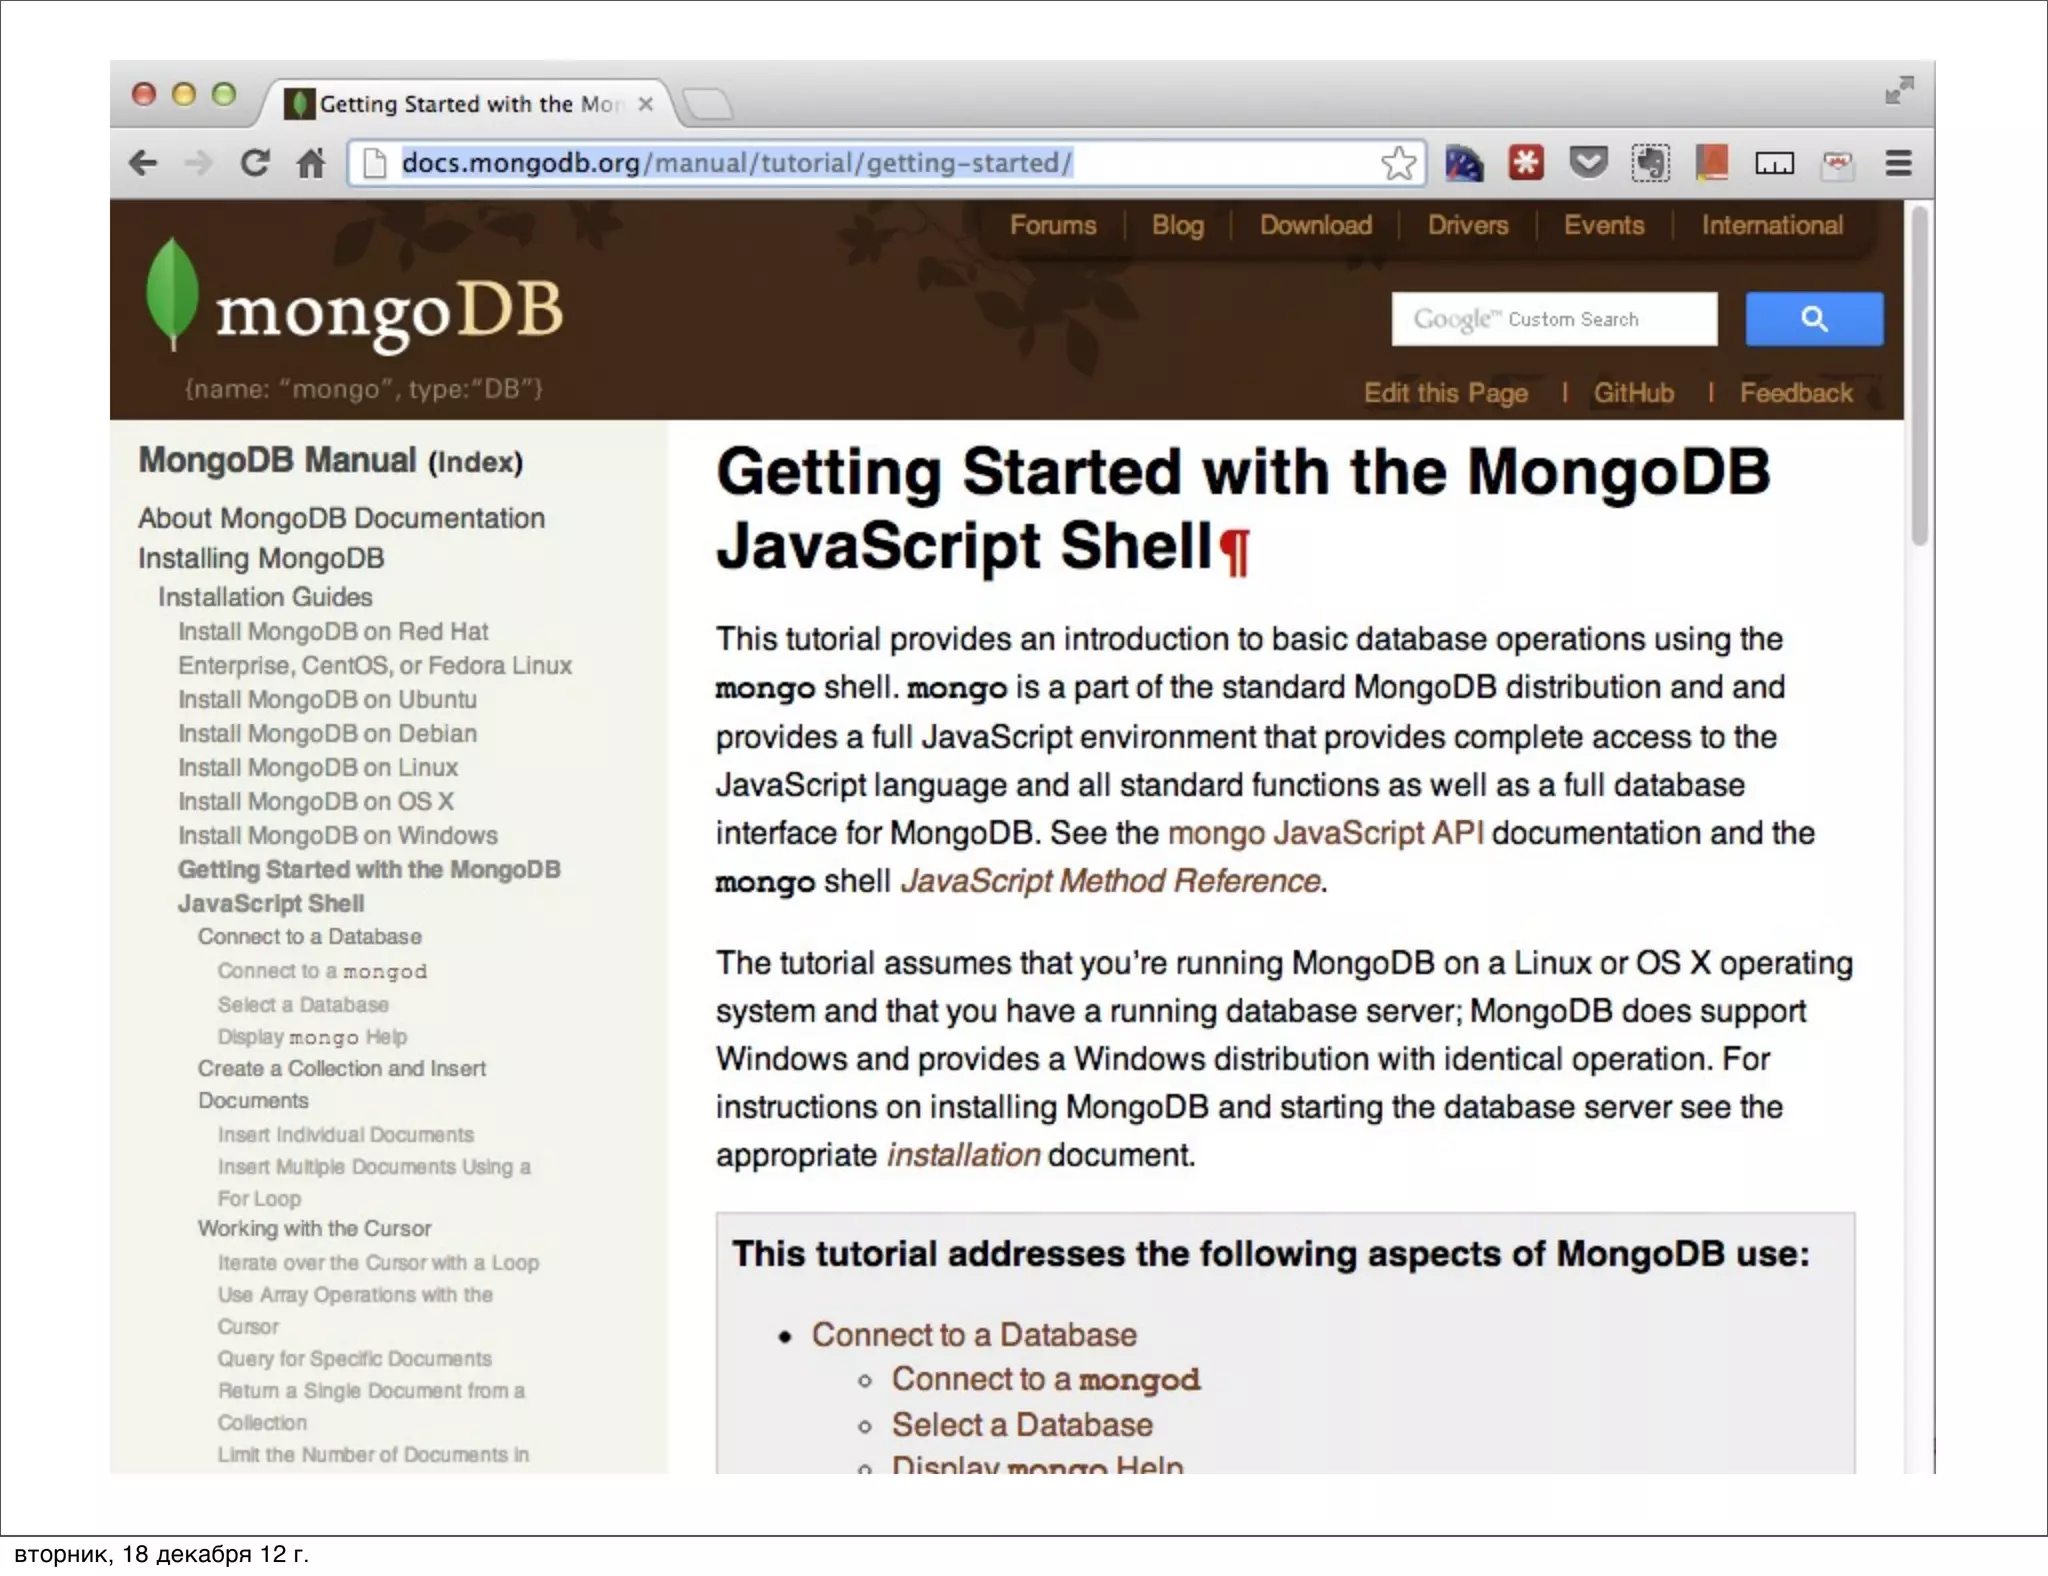Open the Chrome hamburger menu
Image resolution: width=2048 pixels, height=1576 pixels.
pos(1898,163)
